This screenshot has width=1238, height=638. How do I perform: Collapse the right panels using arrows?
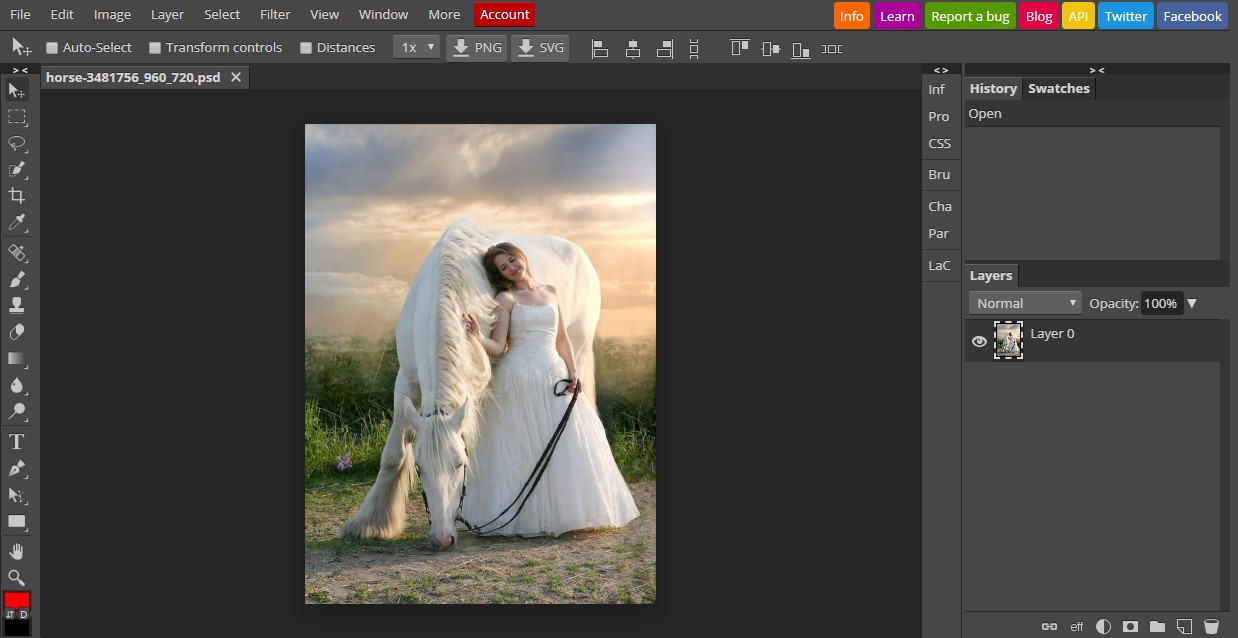(1097, 70)
